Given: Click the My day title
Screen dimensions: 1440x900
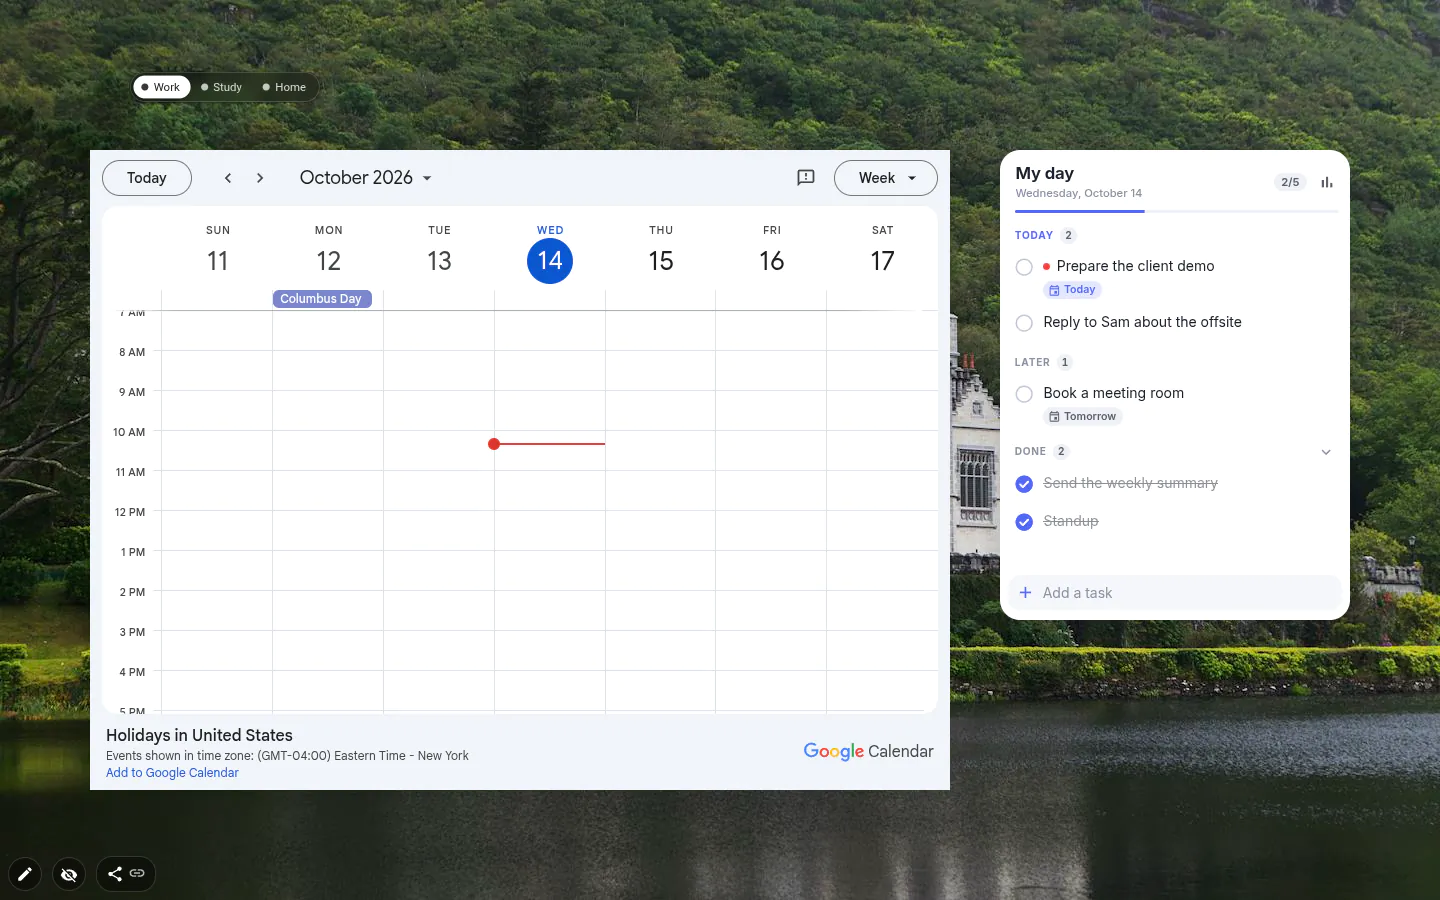Looking at the screenshot, I should tap(1044, 173).
